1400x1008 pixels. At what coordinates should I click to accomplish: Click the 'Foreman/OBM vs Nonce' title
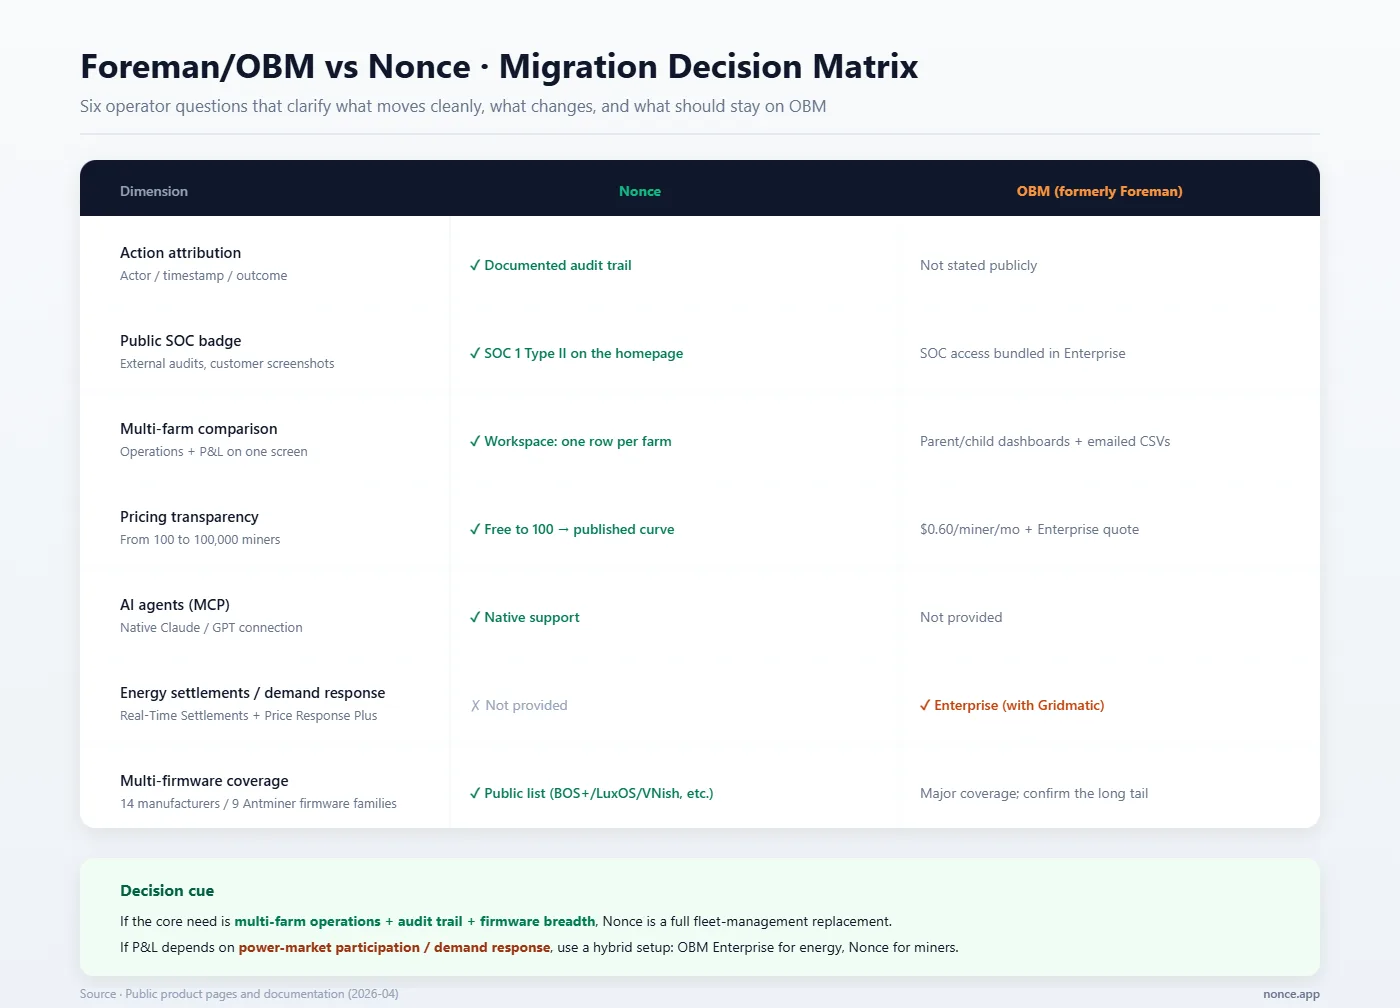499,66
